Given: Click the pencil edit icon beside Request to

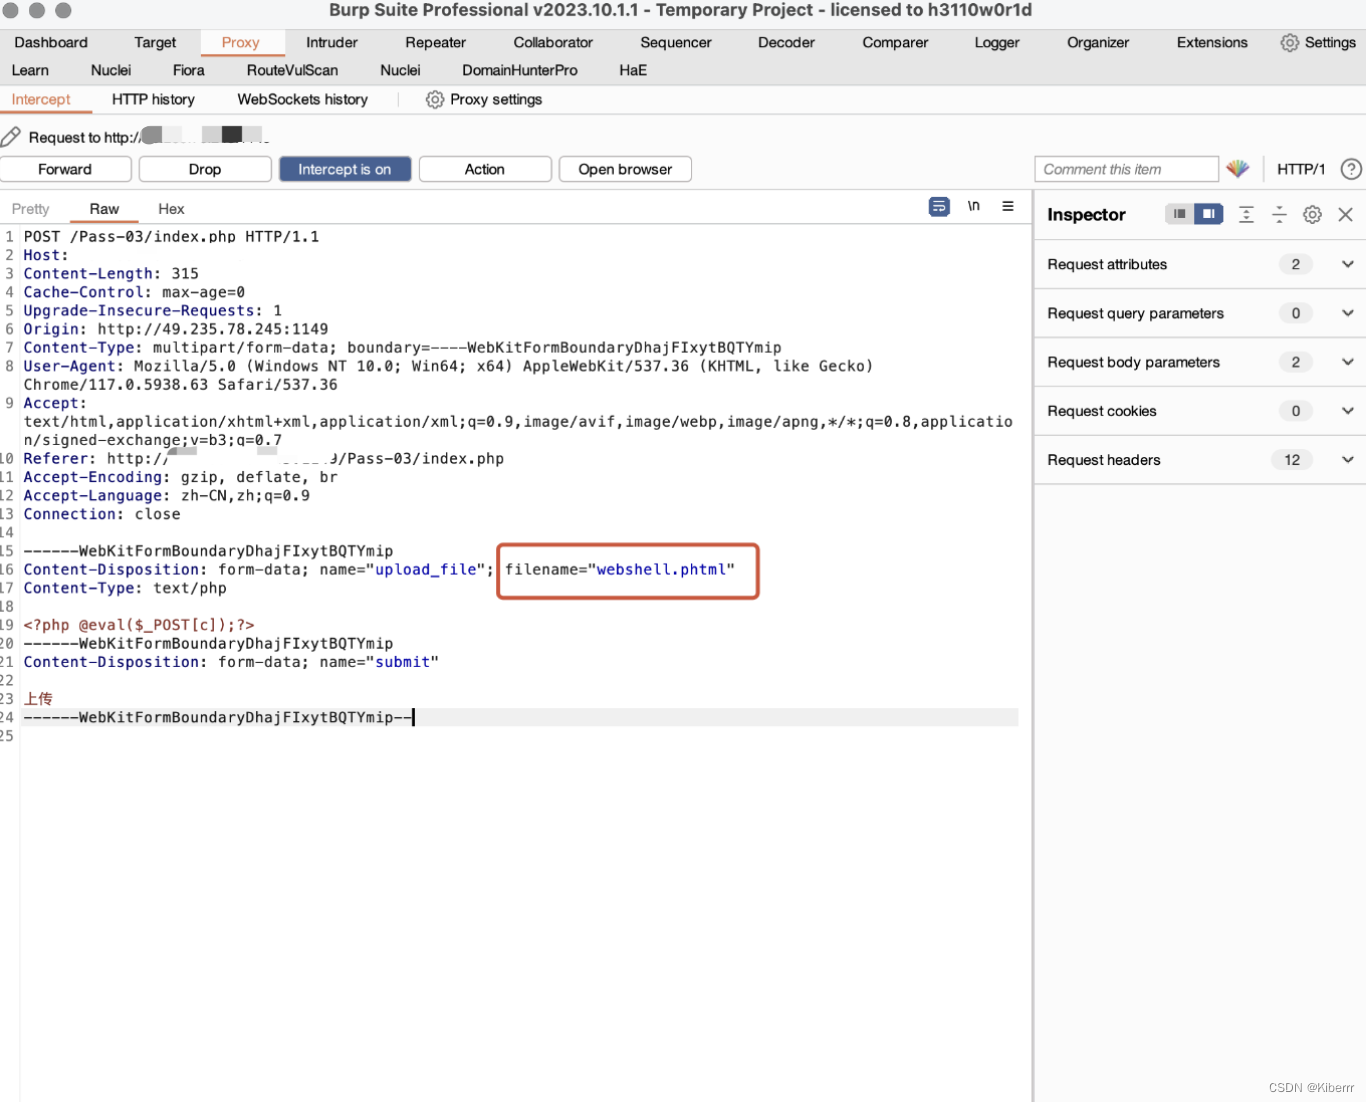Looking at the screenshot, I should click(x=11, y=137).
